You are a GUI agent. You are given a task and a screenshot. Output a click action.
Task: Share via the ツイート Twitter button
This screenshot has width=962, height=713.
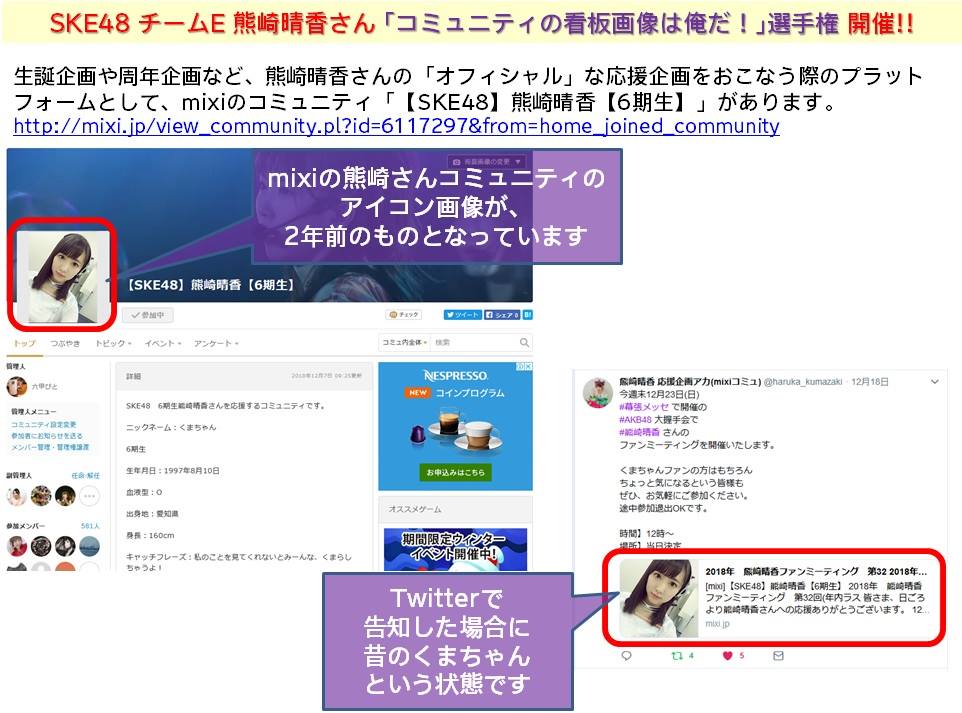[463, 315]
